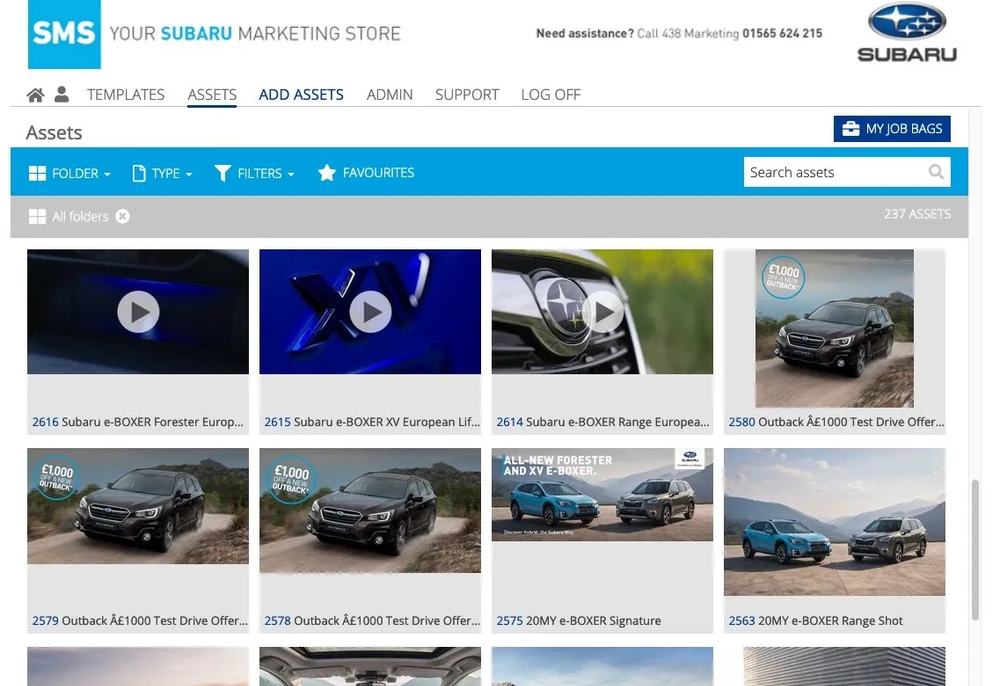
Task: Click the 237 ASSETS count text
Action: pos(916,214)
